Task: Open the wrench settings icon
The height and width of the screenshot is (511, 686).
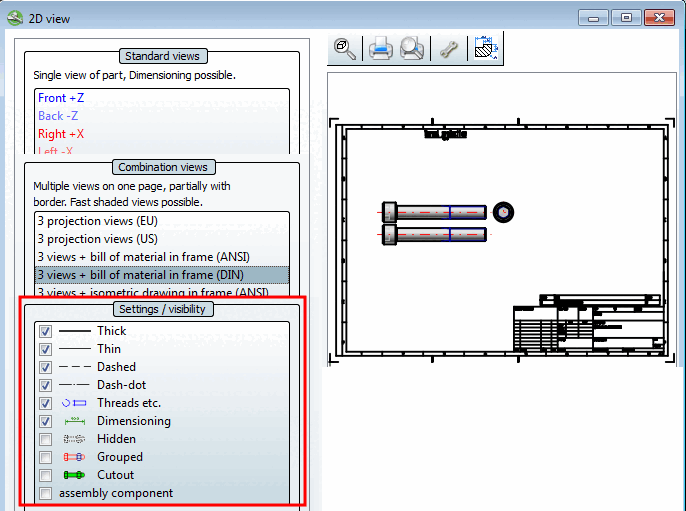Action: (449, 49)
